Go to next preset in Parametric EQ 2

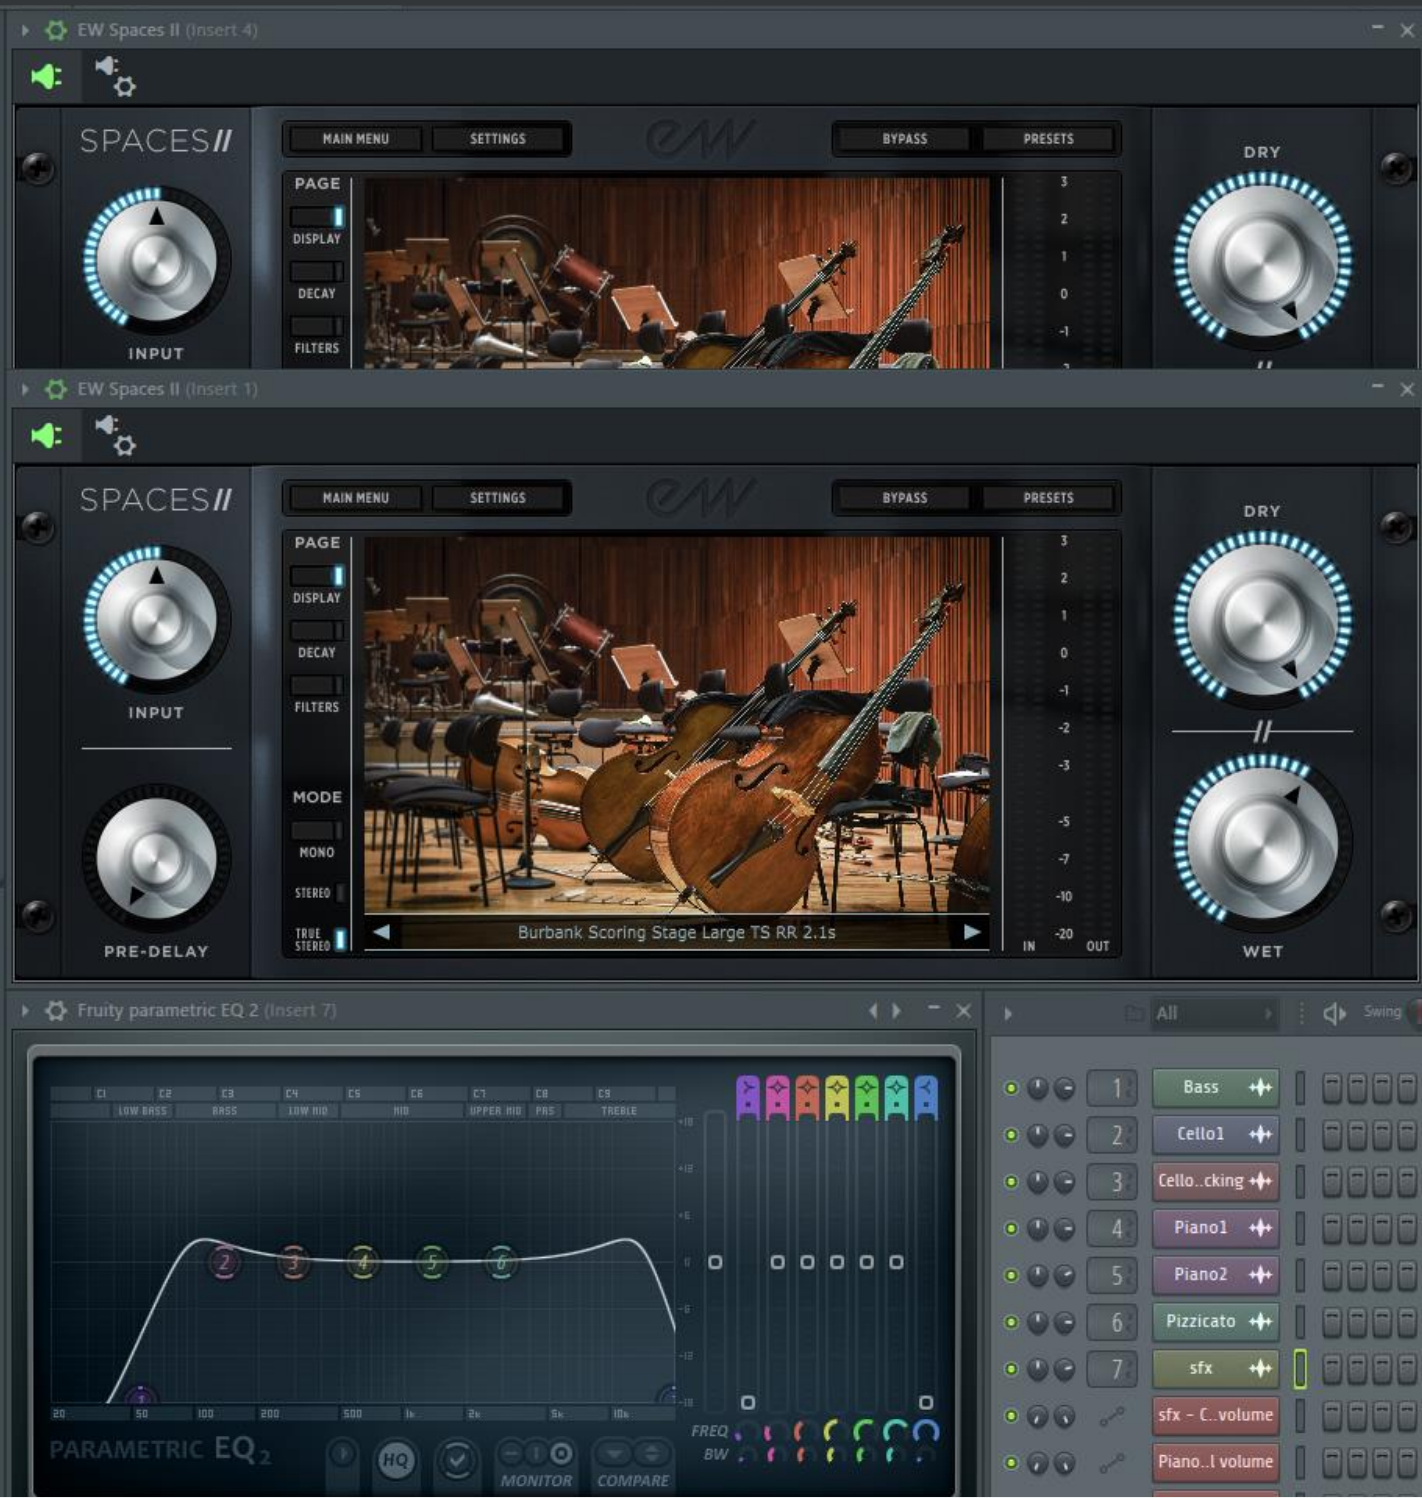coord(896,1011)
